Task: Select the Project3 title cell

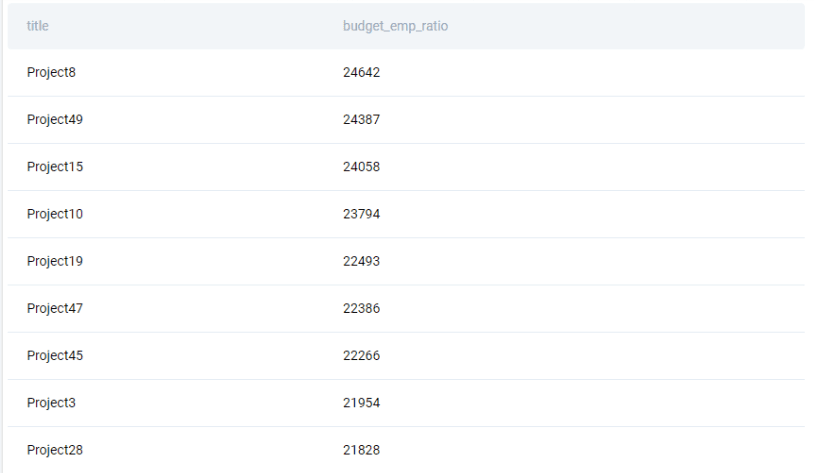Action: coord(51,402)
